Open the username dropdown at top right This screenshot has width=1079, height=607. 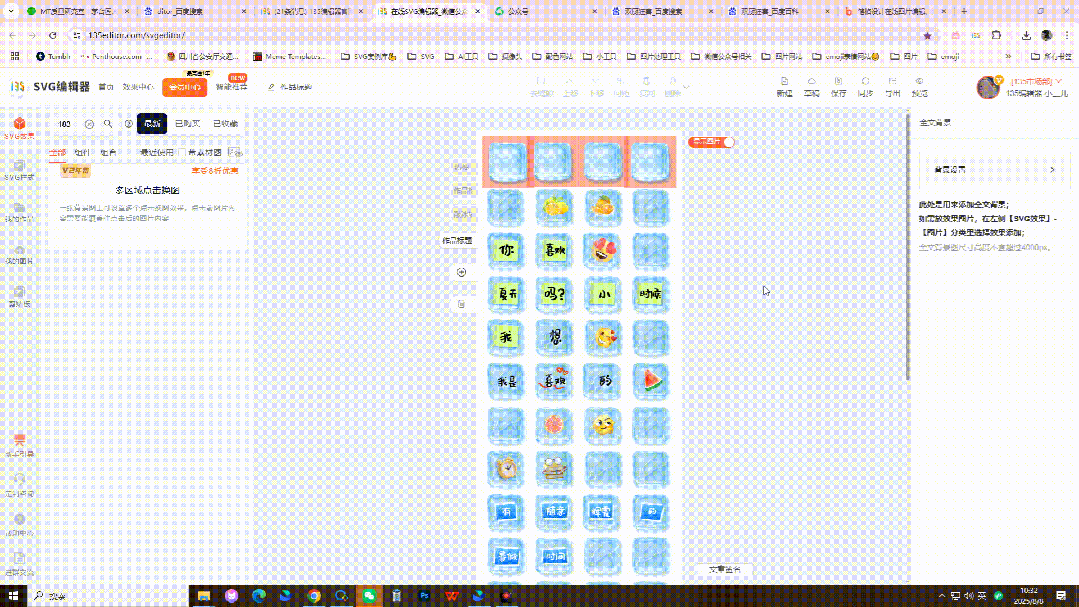(x=1058, y=81)
